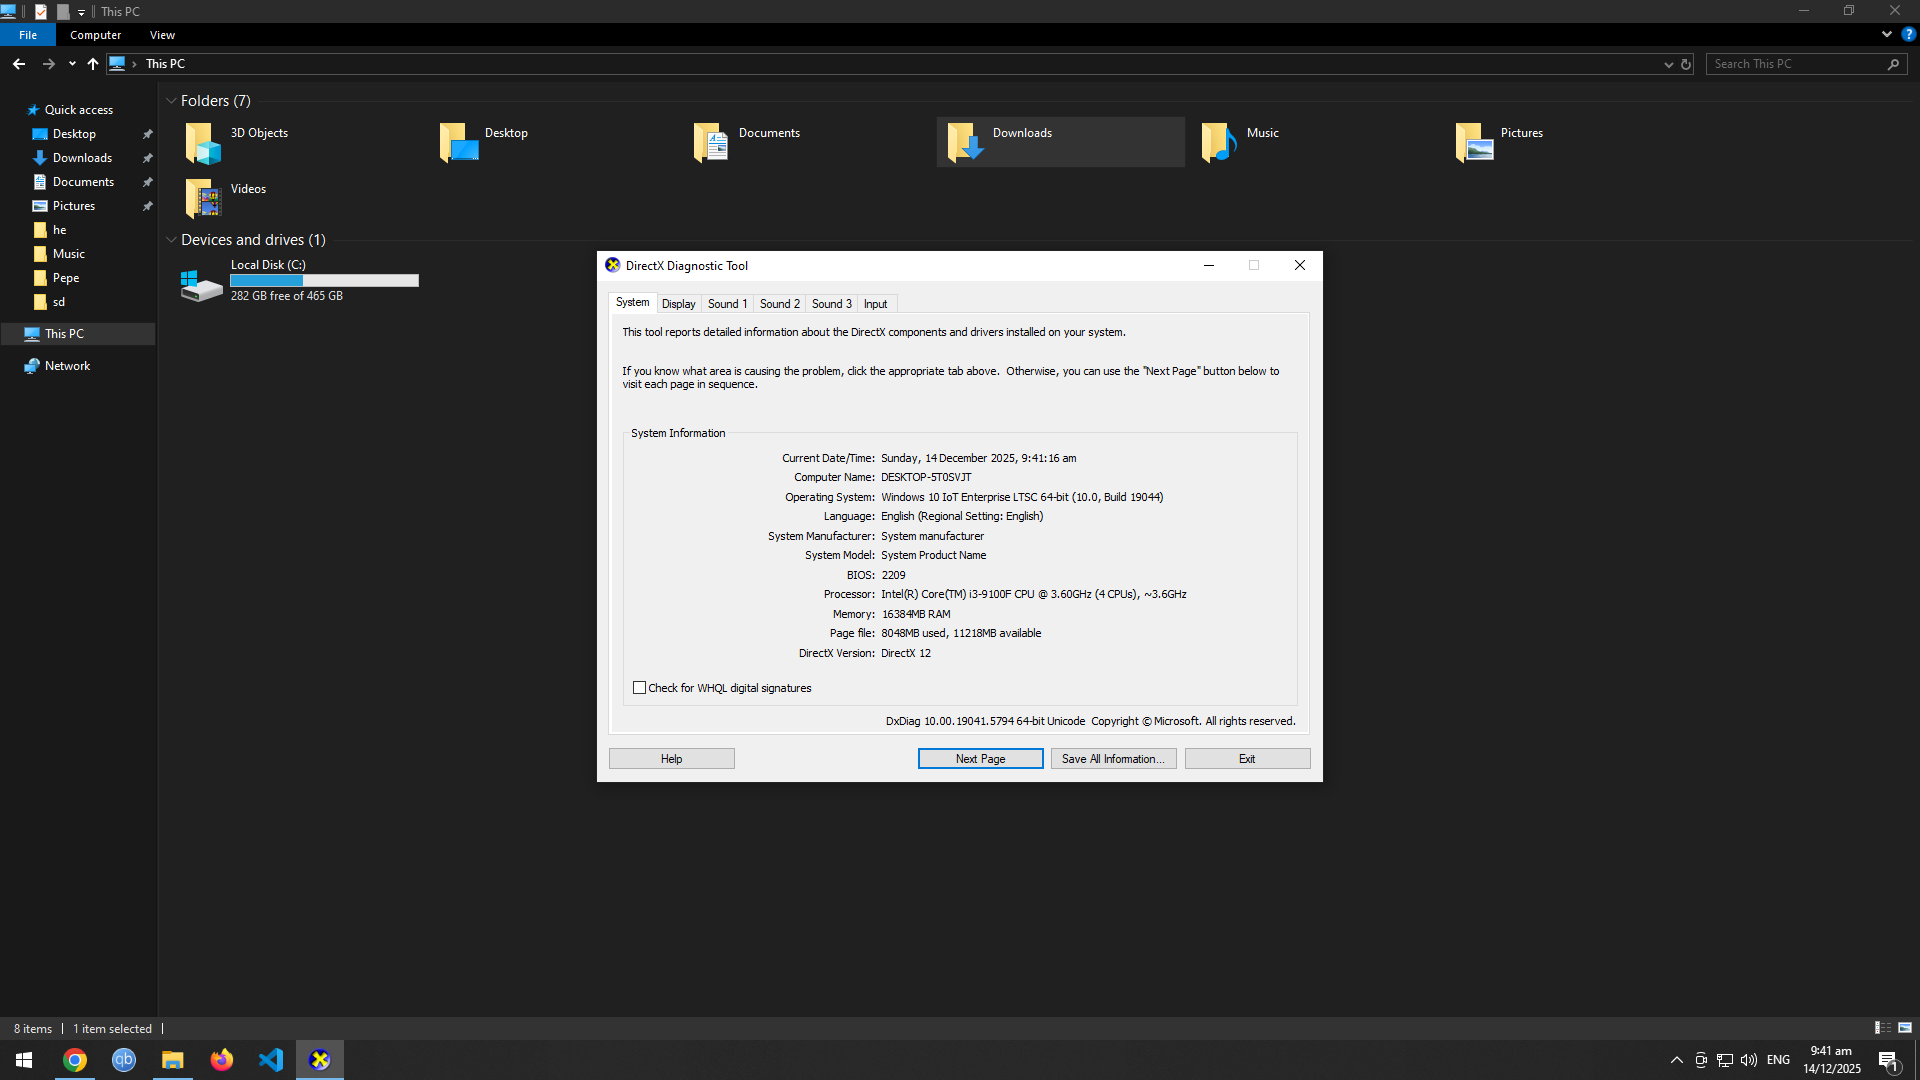Switch to large icons view toggle
1920x1080 pixels.
point(1905,1028)
